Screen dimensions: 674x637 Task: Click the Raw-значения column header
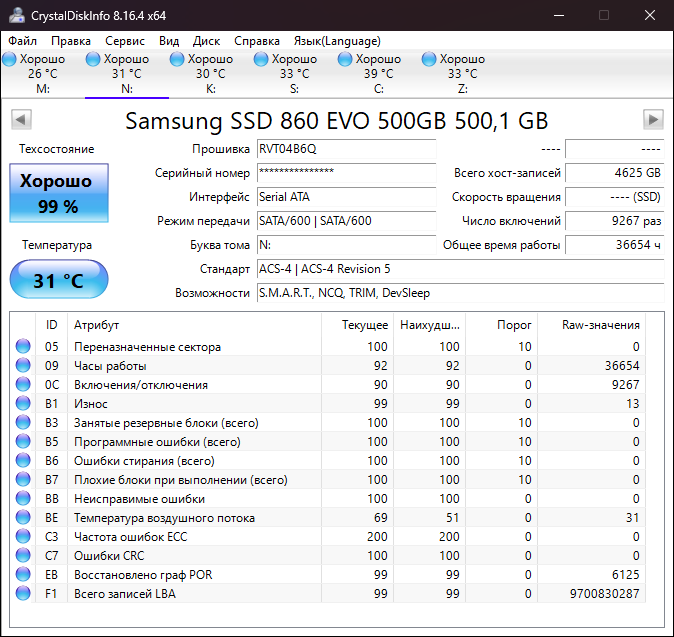(601, 325)
